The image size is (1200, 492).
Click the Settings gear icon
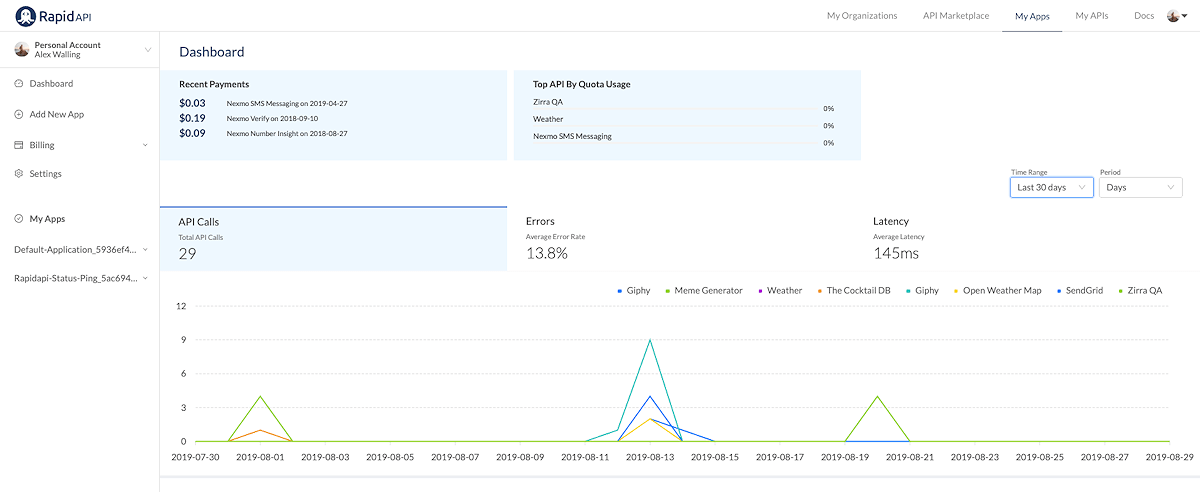19,174
